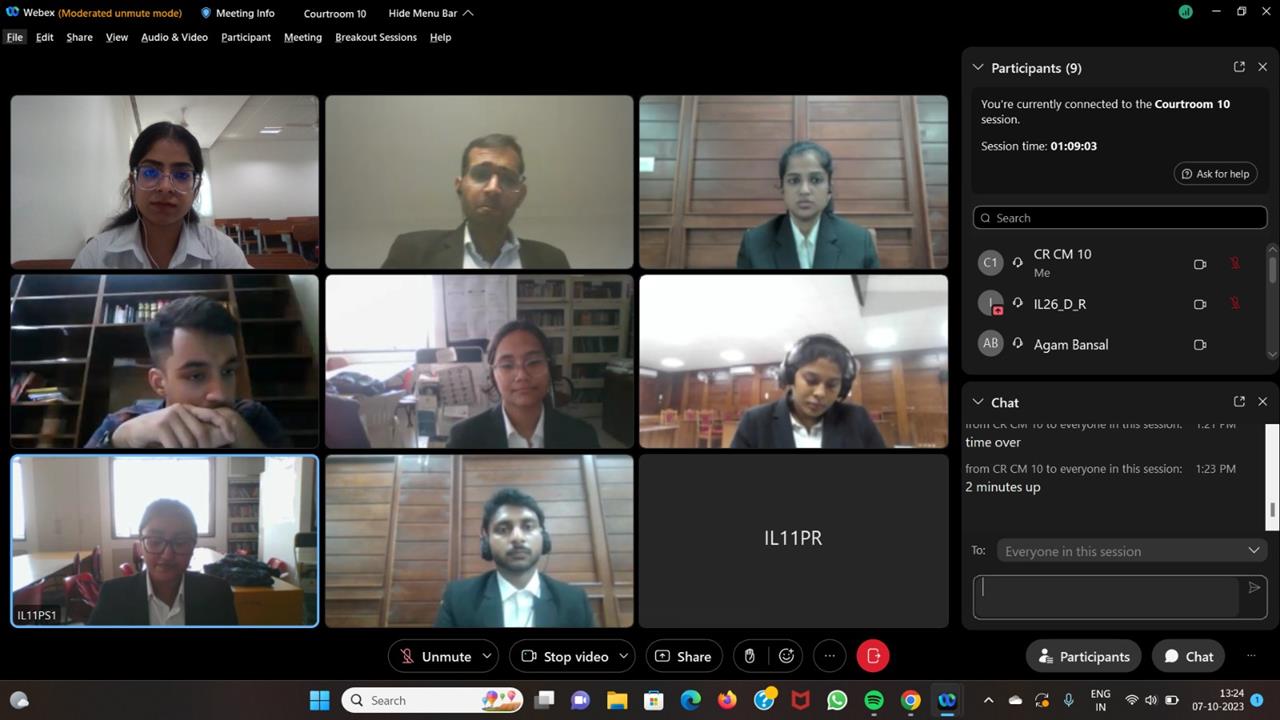Close the Participants panel
The image size is (1280, 720).
click(1262, 67)
